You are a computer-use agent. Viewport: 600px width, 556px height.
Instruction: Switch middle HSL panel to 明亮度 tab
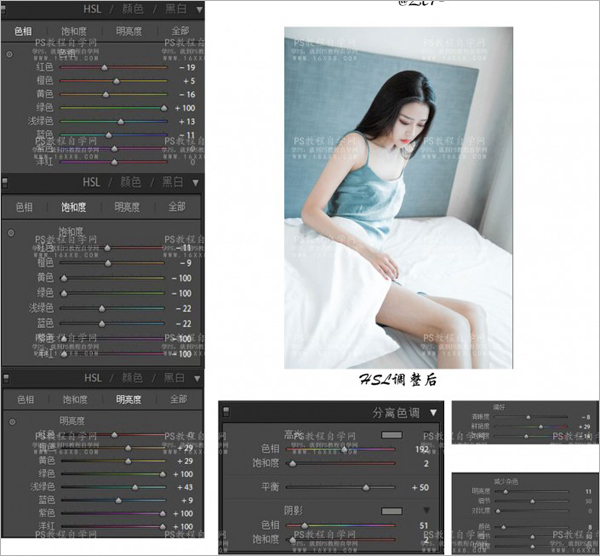tap(127, 207)
